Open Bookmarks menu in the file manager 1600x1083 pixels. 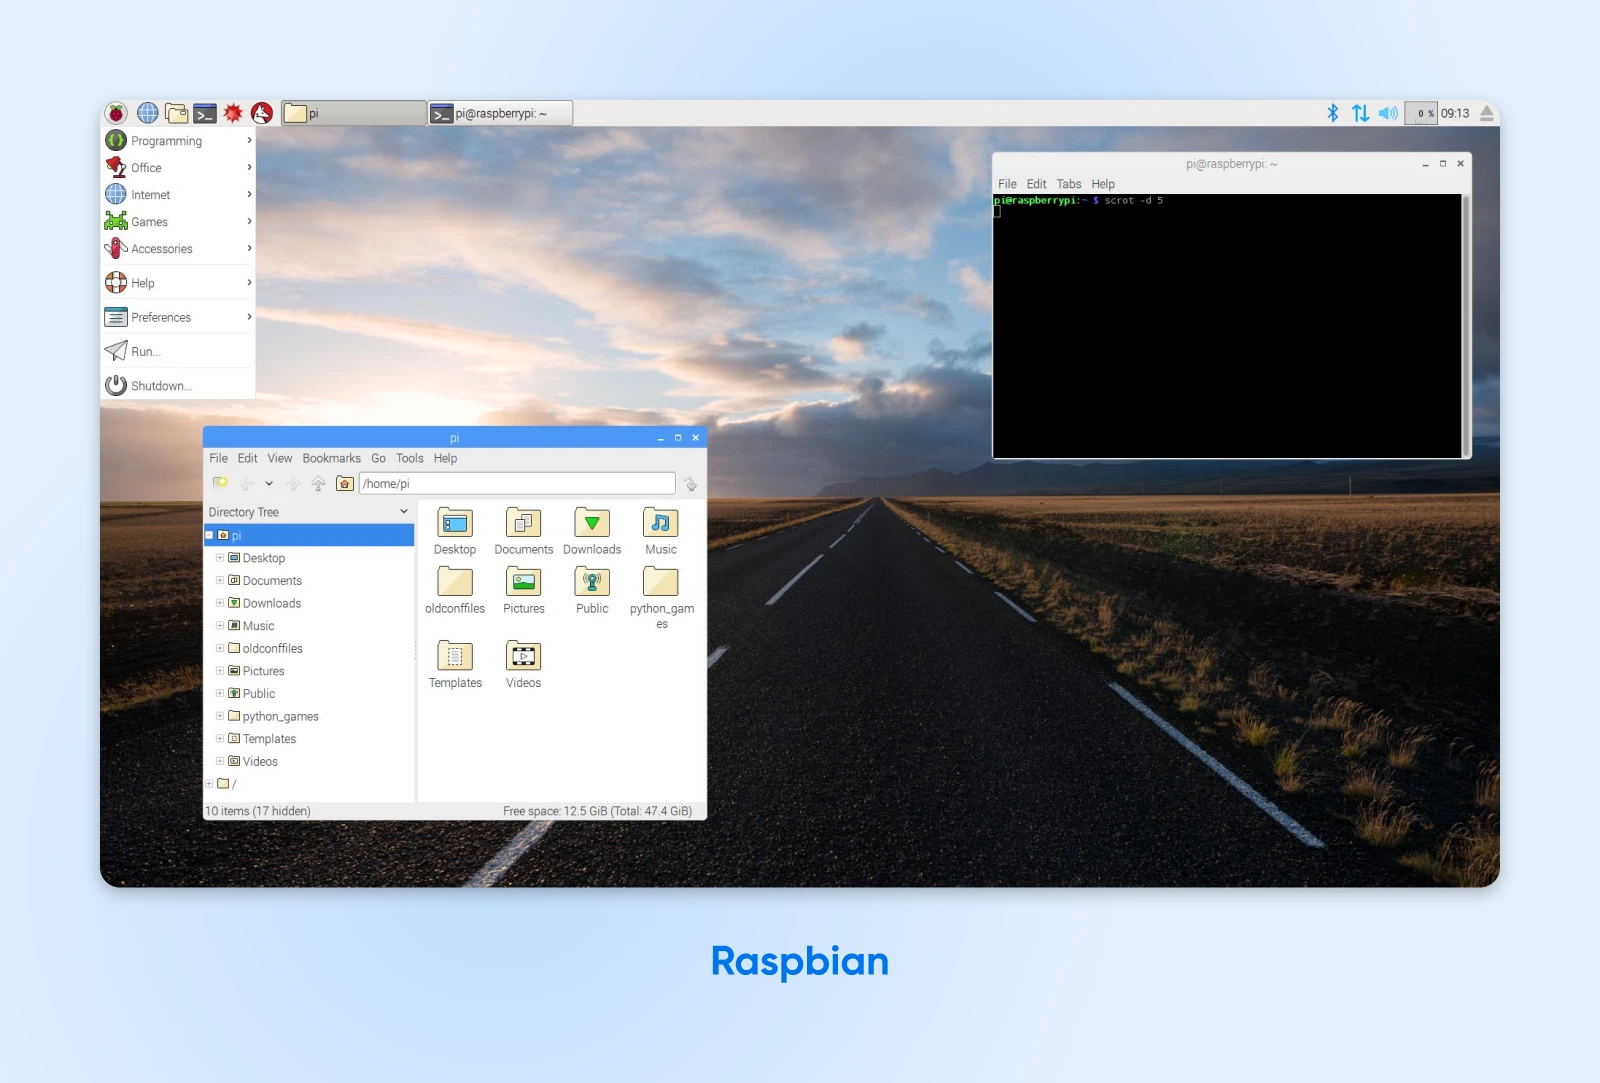[331, 458]
